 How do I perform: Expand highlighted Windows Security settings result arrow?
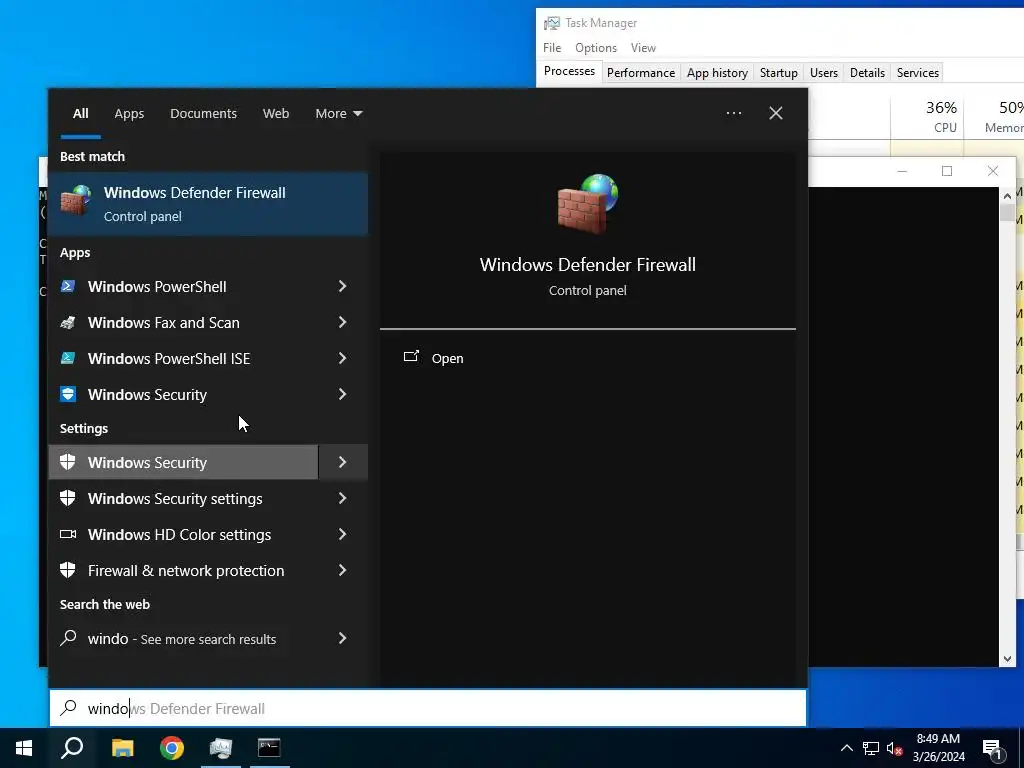343,462
